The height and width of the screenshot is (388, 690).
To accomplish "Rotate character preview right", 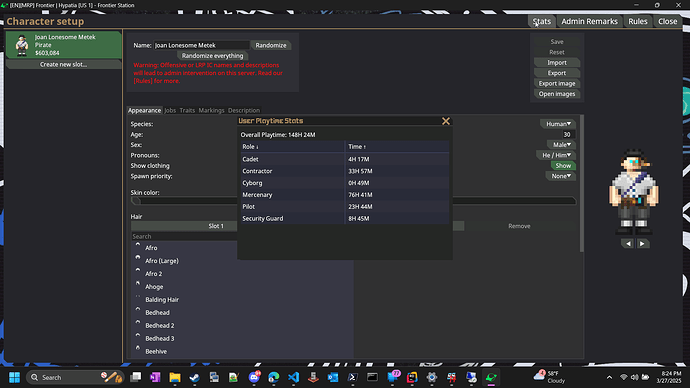I will click(x=642, y=244).
